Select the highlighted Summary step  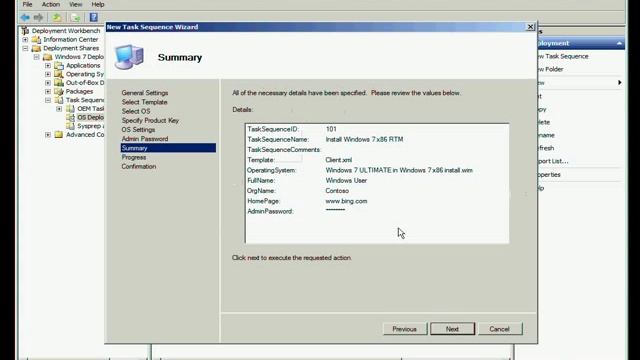coord(168,148)
